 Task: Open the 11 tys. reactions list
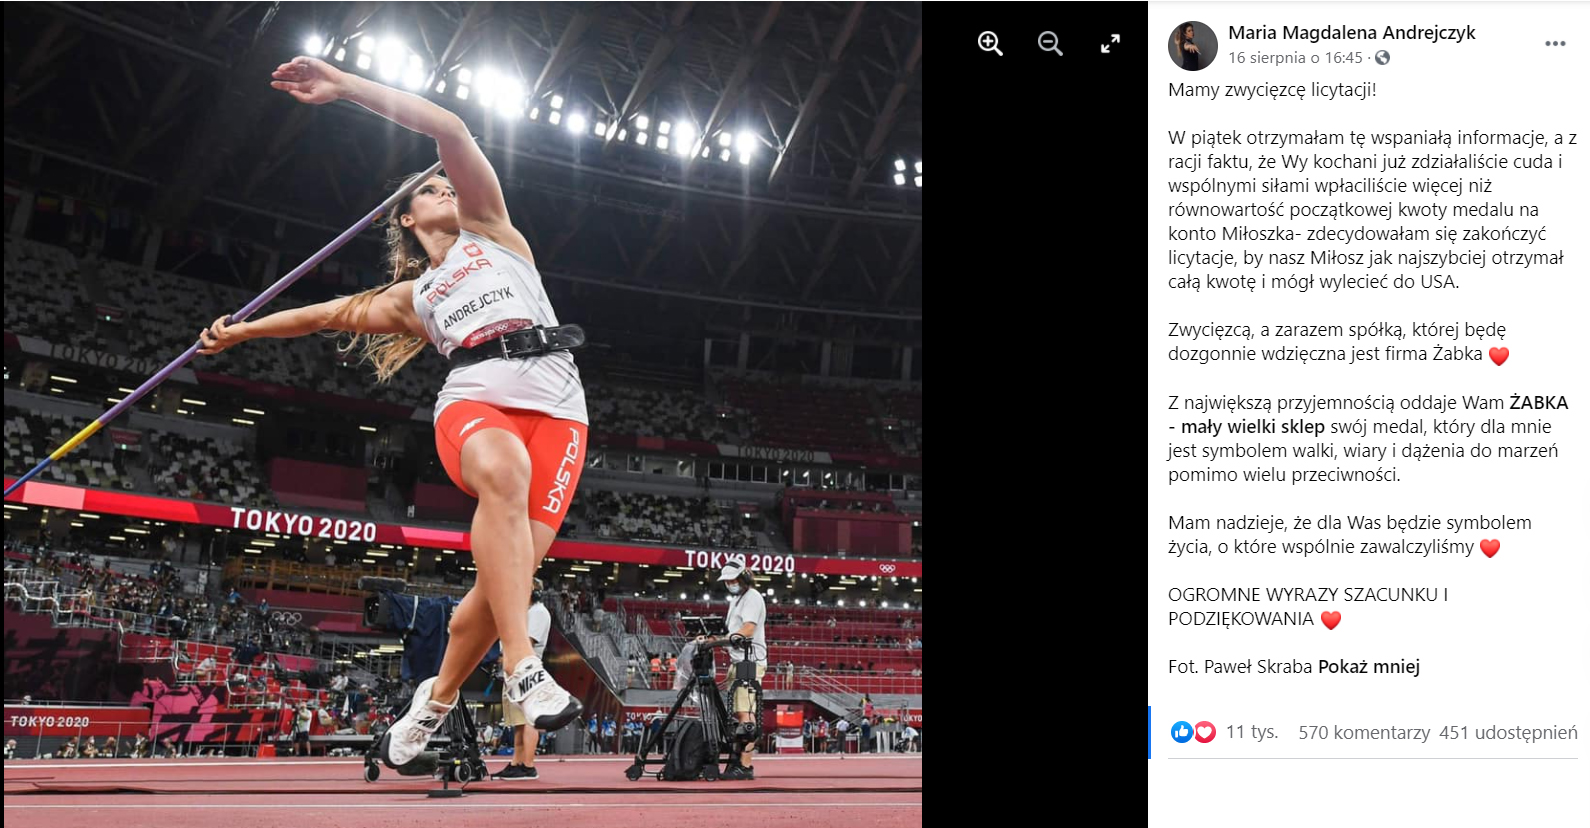[1252, 732]
